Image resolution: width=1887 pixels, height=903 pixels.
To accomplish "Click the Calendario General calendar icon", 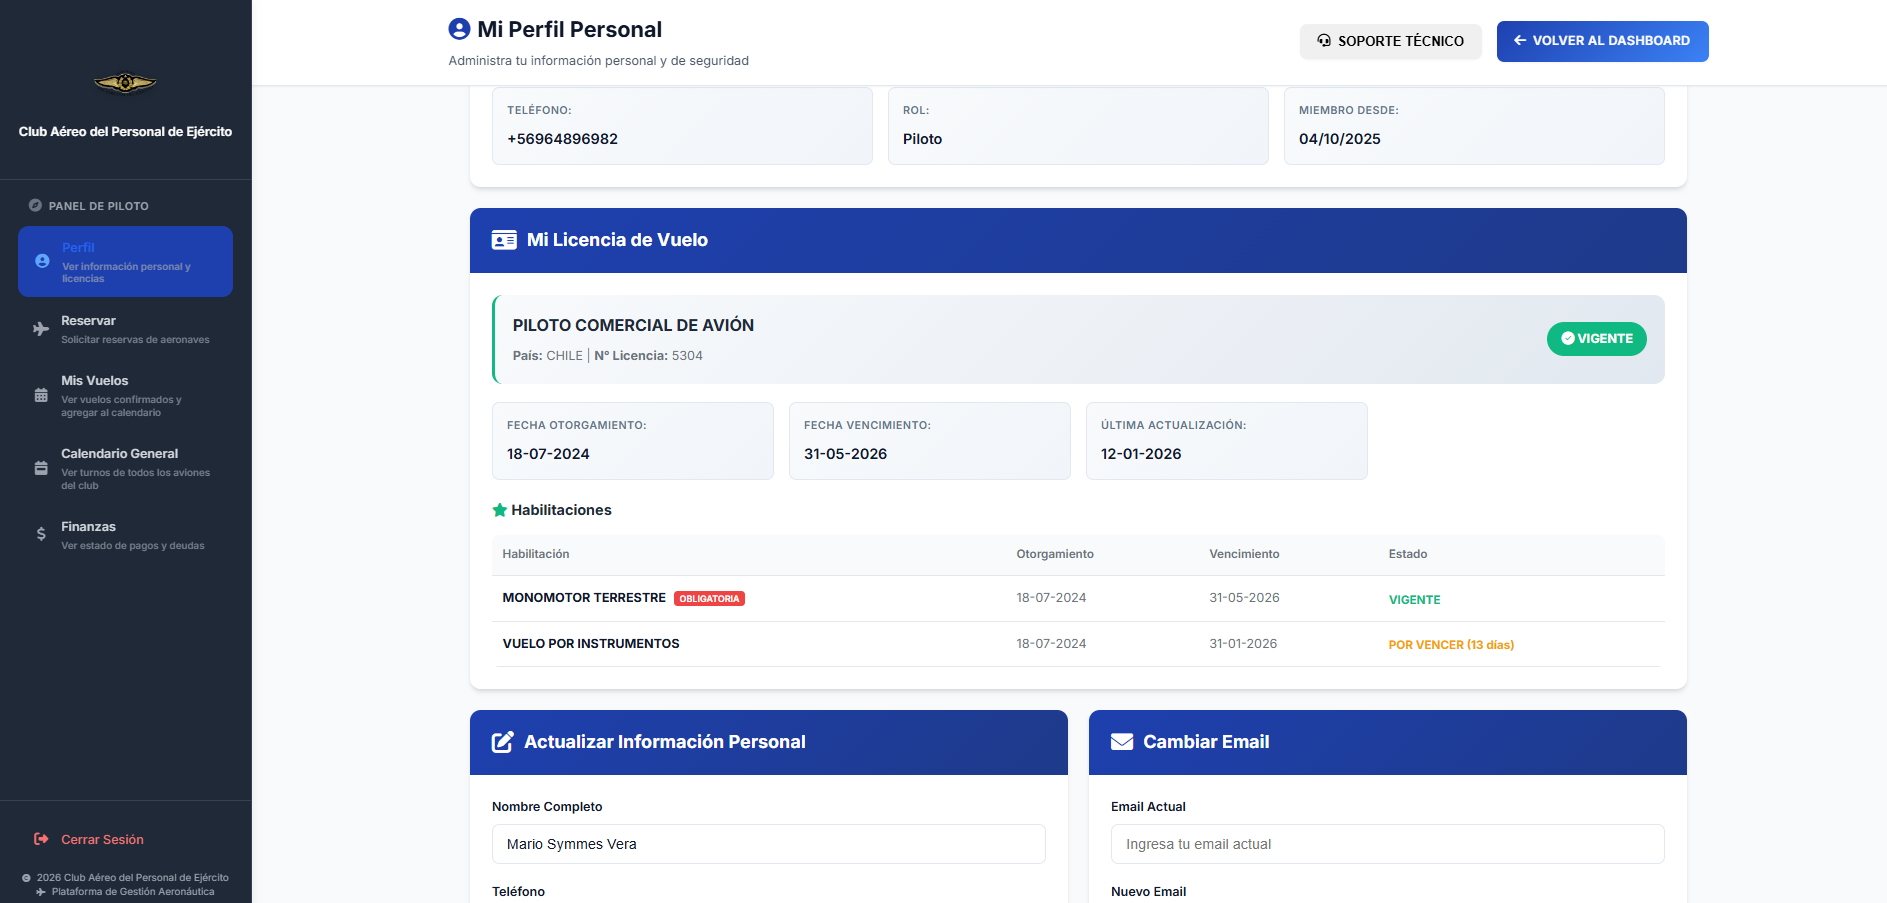I will [41, 468].
